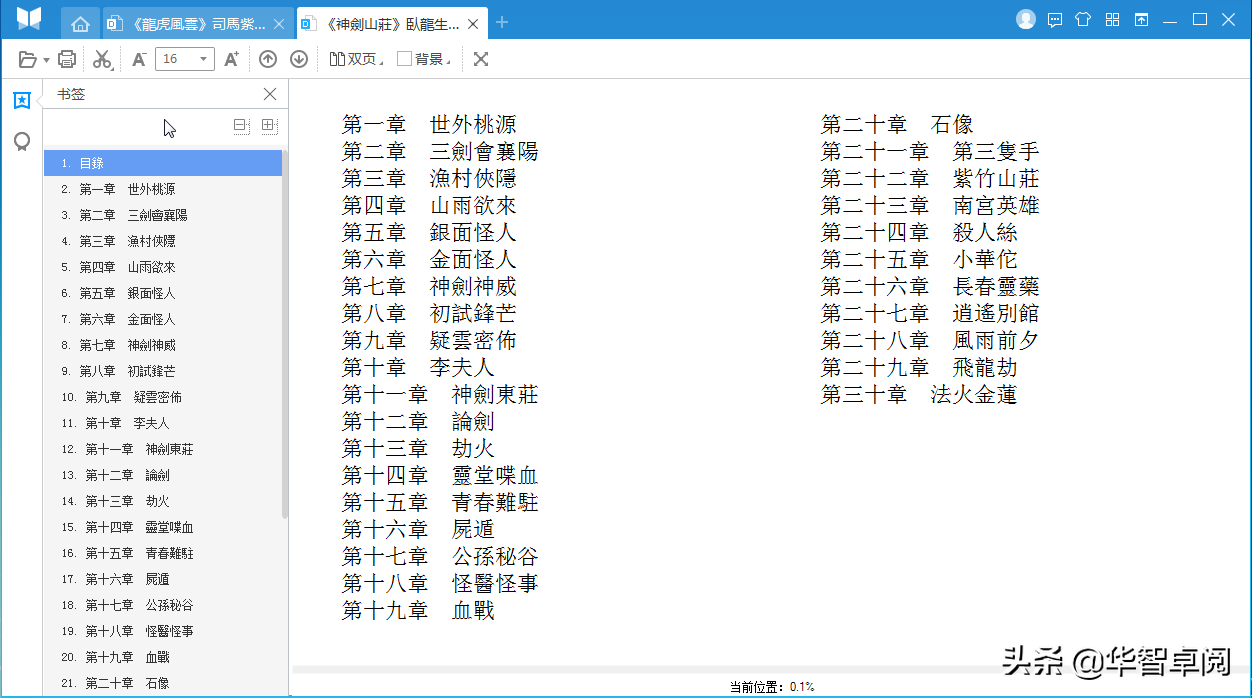
Task: Click the fullscreen expand icon
Action: [481, 59]
